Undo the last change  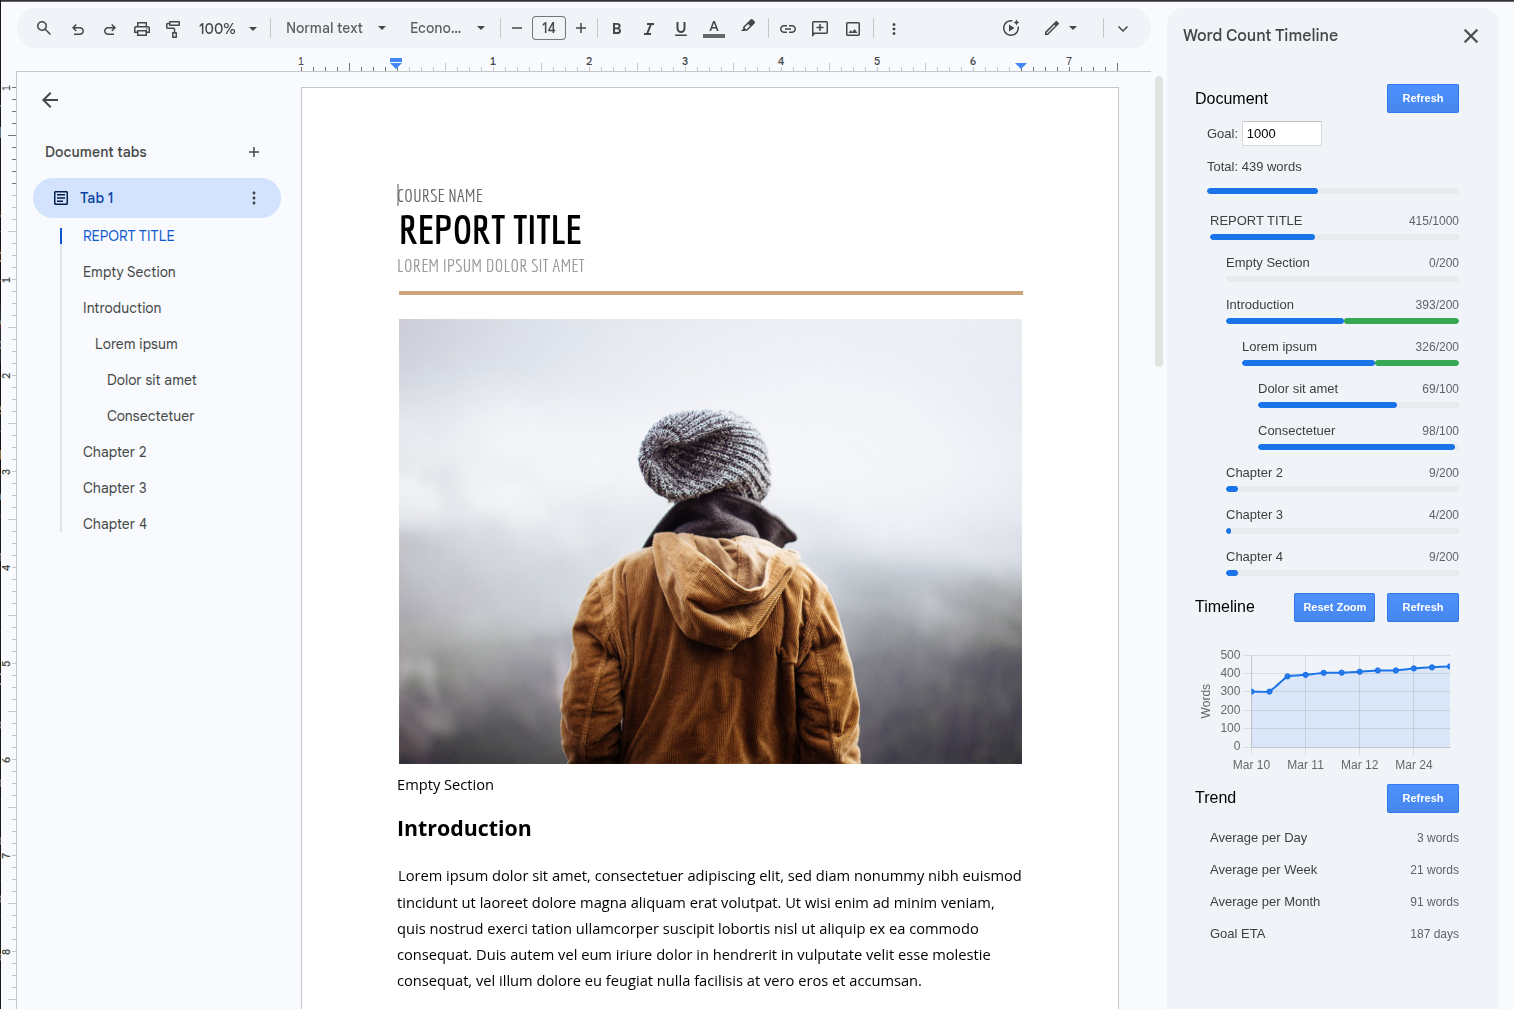pos(77,28)
